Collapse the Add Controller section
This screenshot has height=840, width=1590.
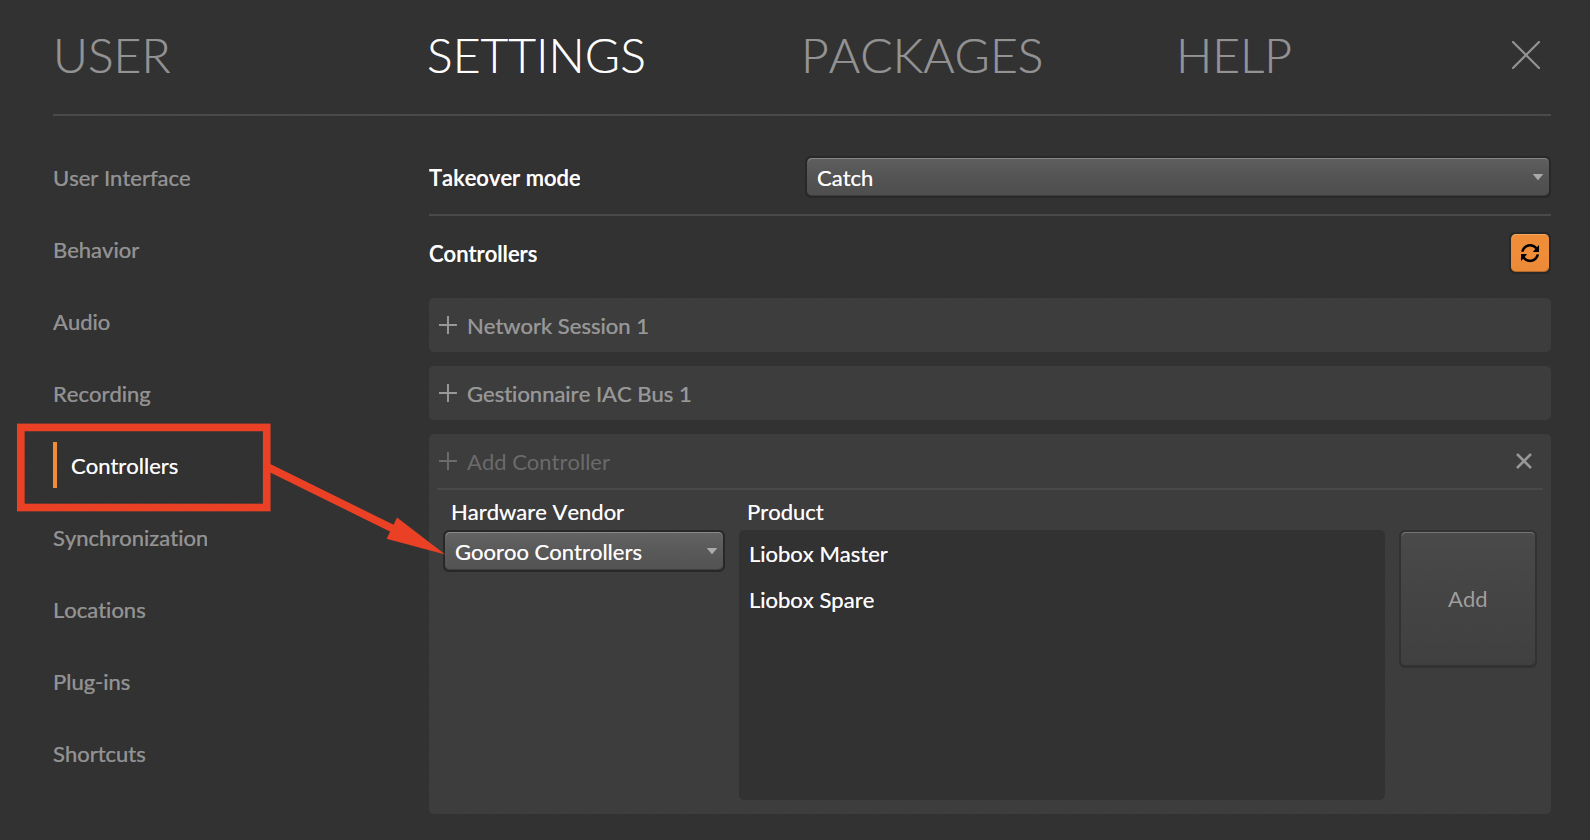click(x=448, y=461)
